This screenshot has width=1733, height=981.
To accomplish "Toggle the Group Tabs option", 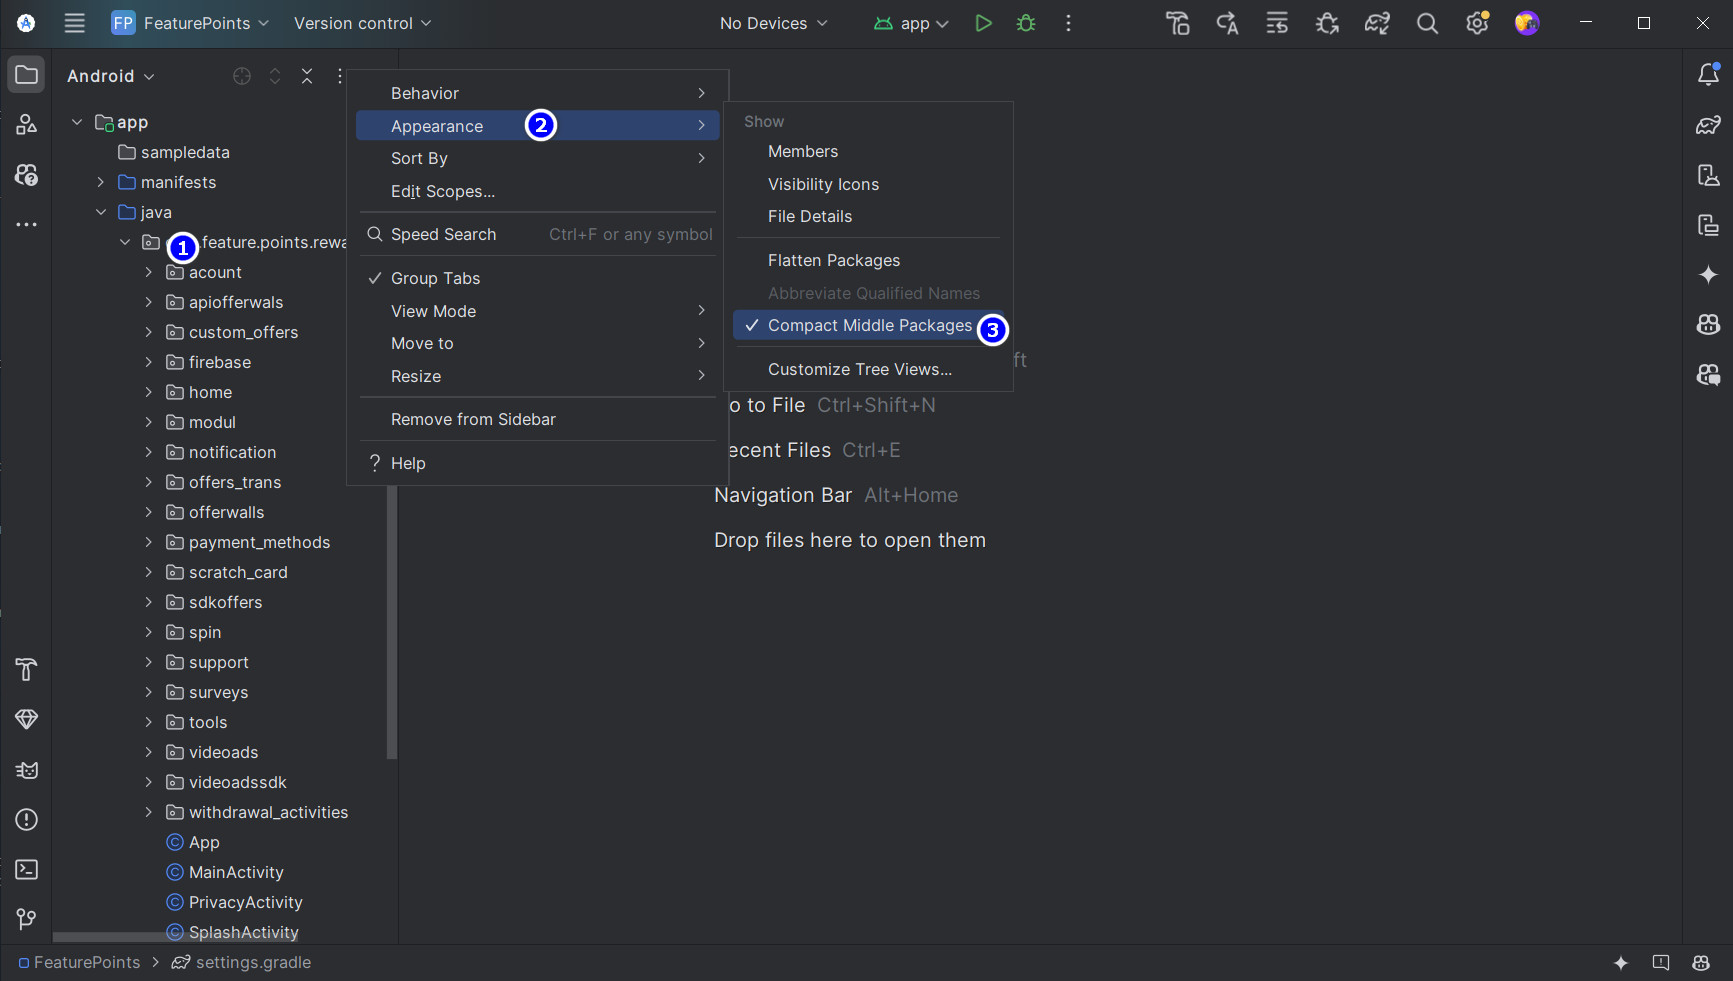I will pos(435,278).
